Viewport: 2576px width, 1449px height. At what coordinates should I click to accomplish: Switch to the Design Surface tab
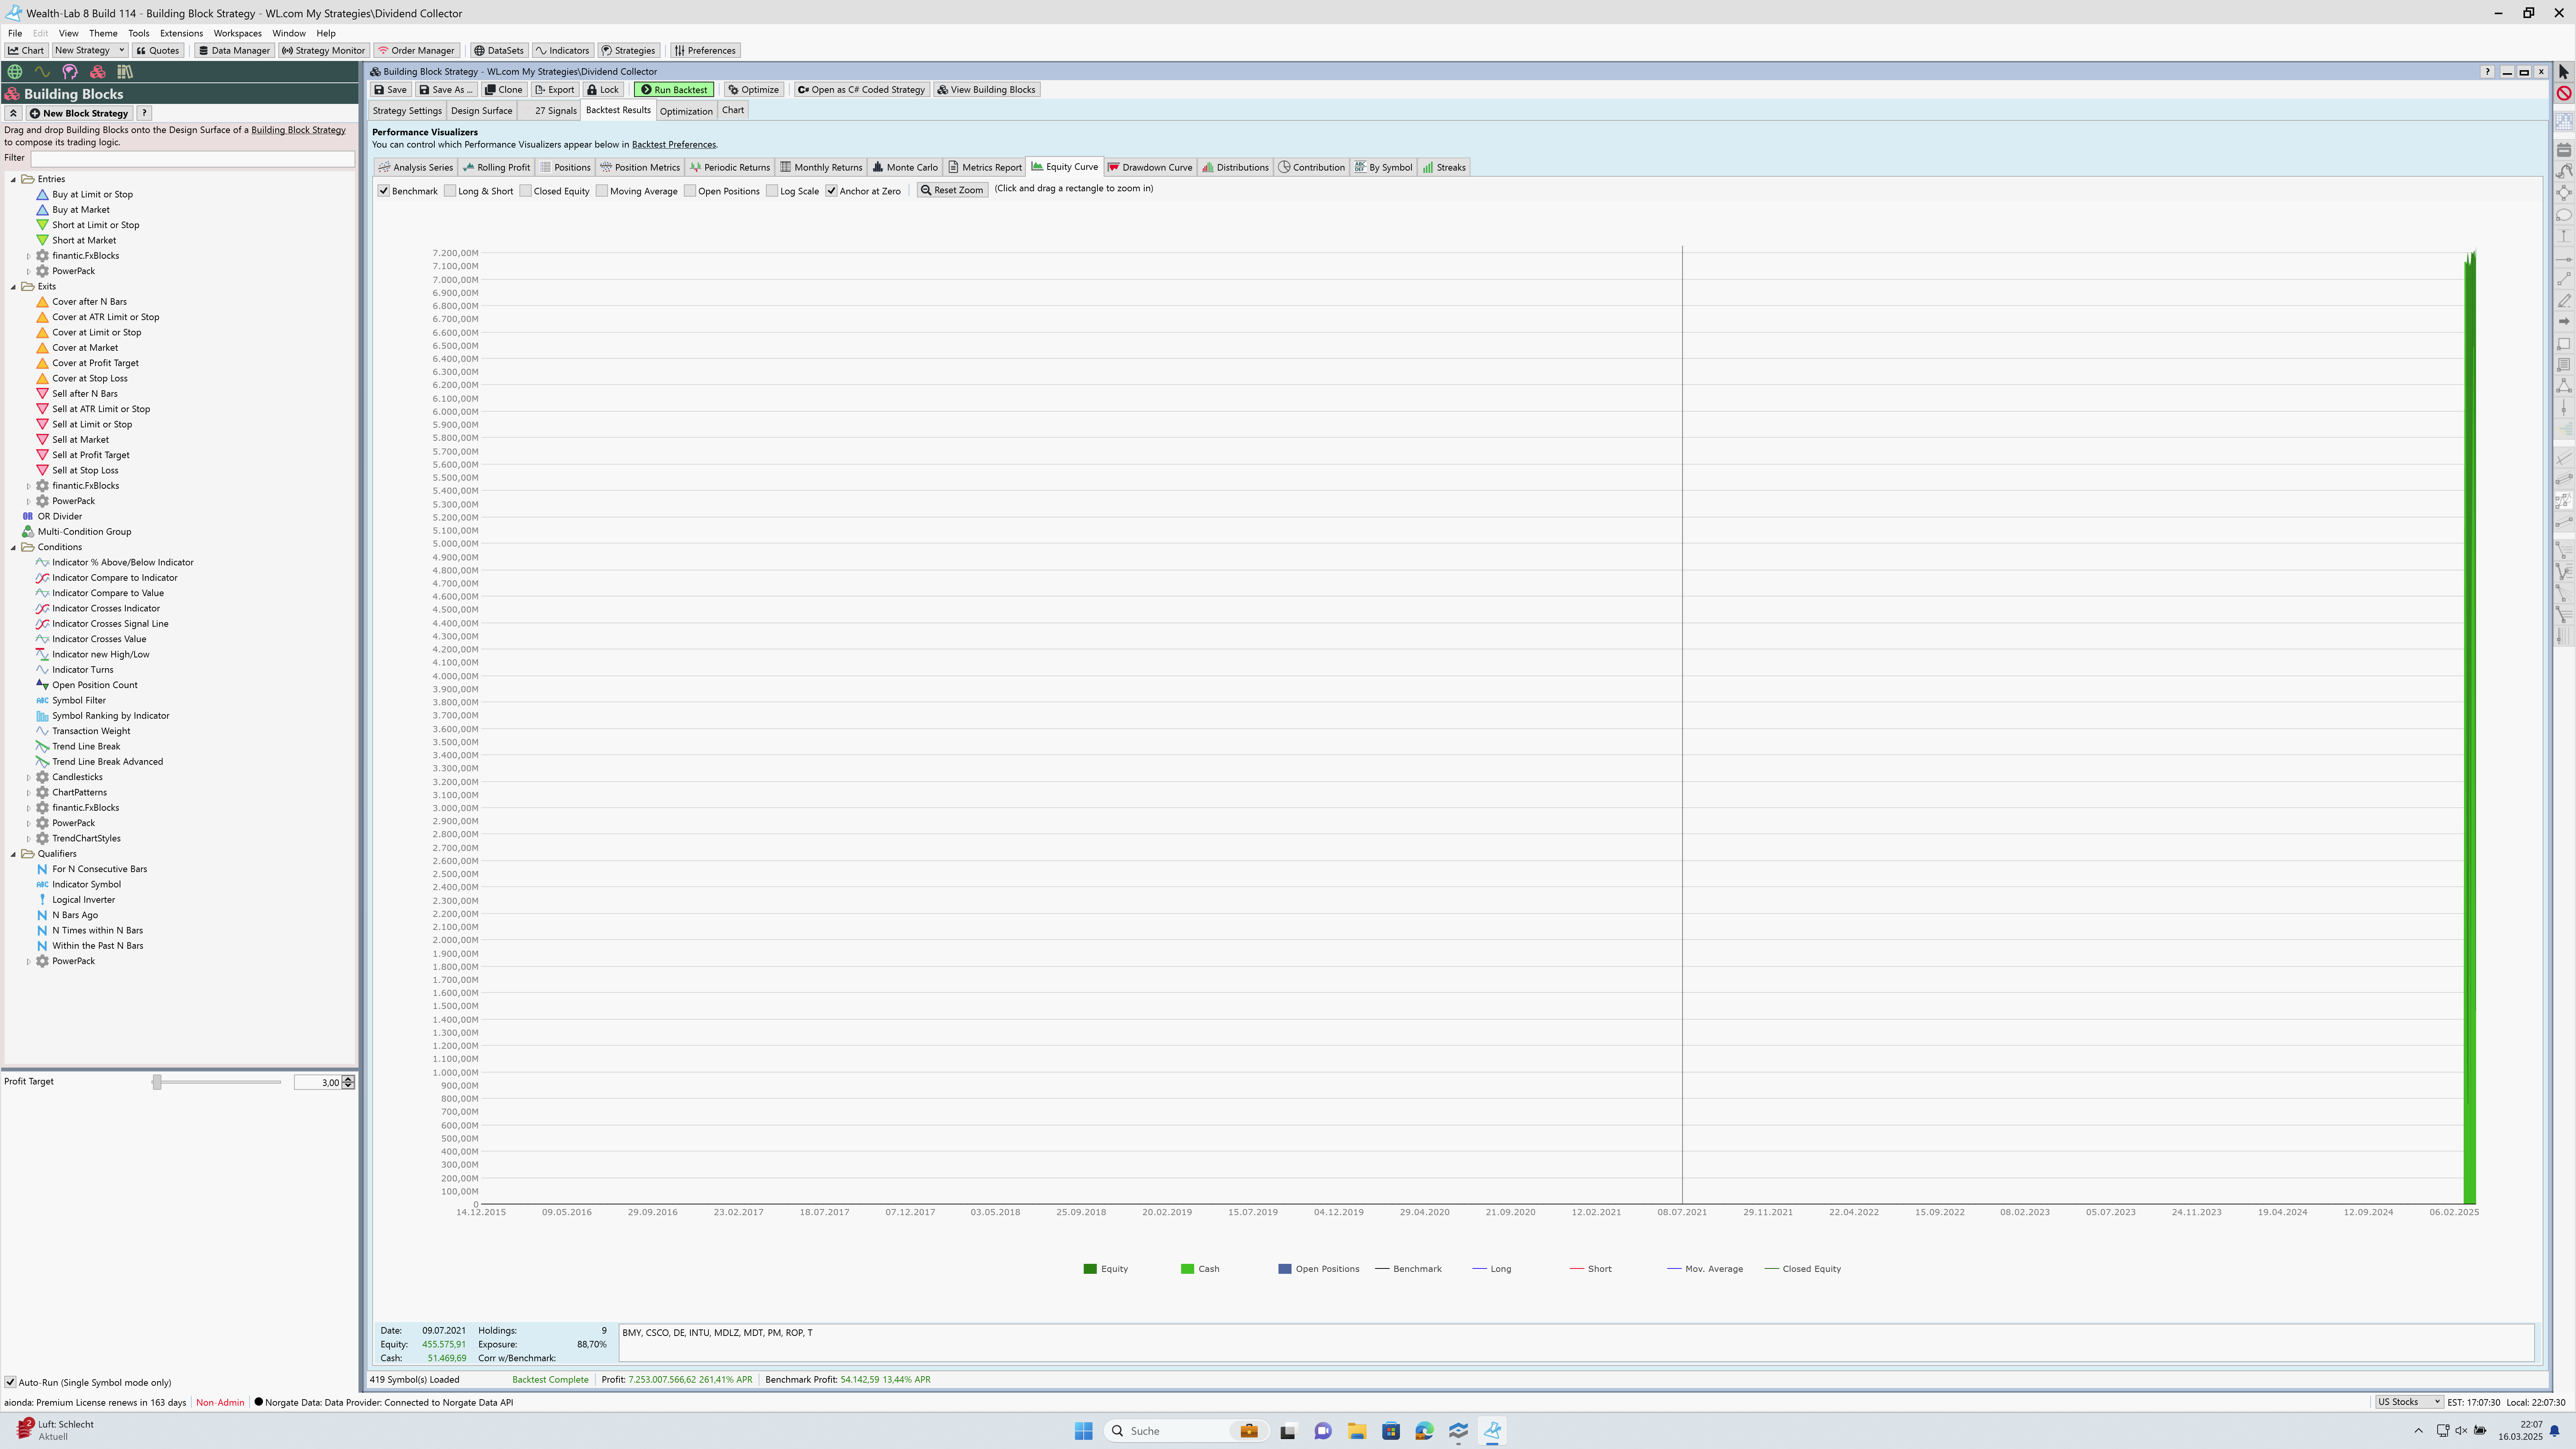point(481,111)
